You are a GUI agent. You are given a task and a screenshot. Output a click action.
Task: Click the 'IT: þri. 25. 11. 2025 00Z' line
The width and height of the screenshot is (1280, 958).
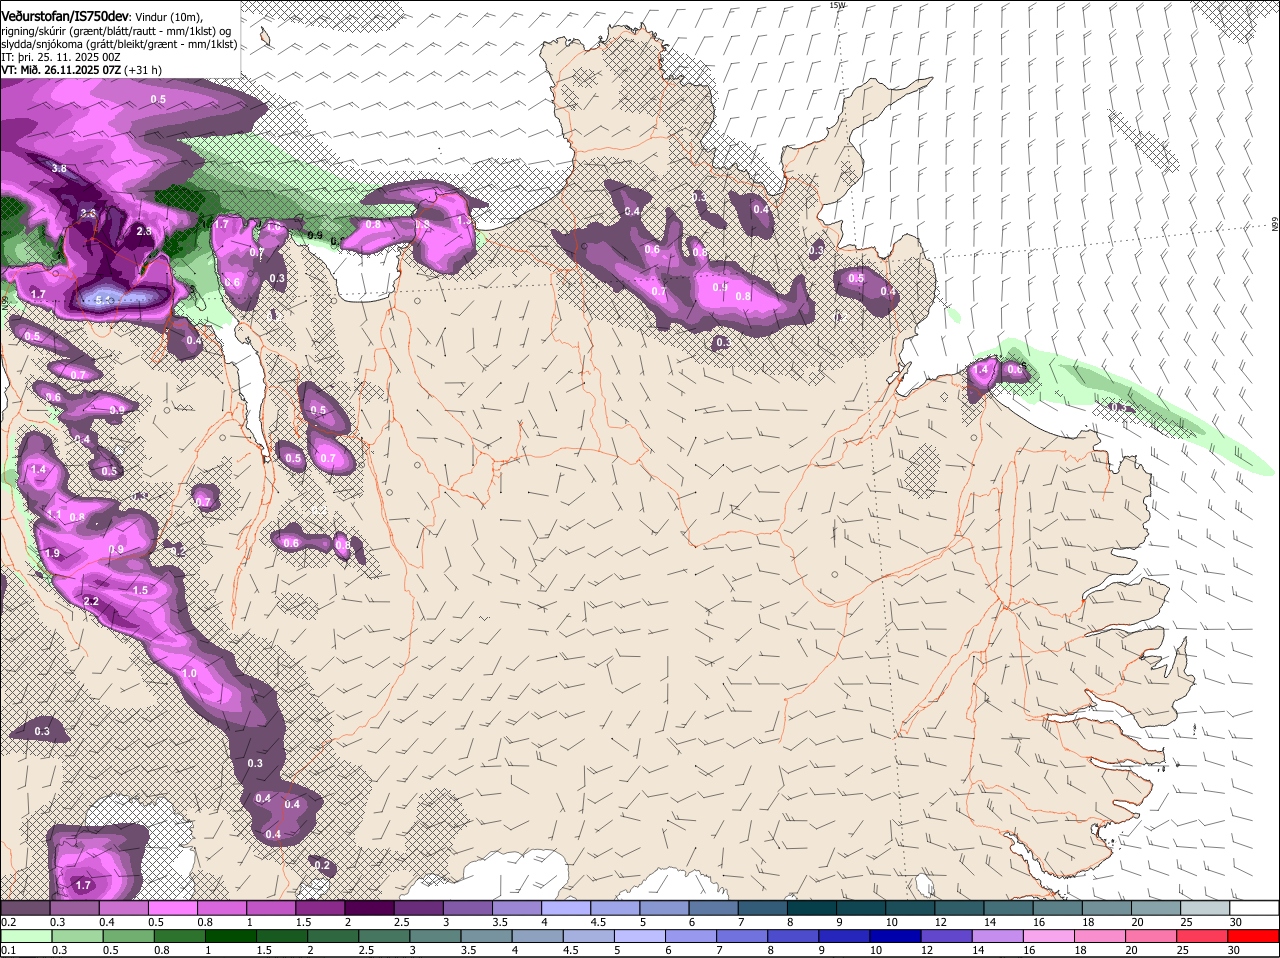pos(60,57)
